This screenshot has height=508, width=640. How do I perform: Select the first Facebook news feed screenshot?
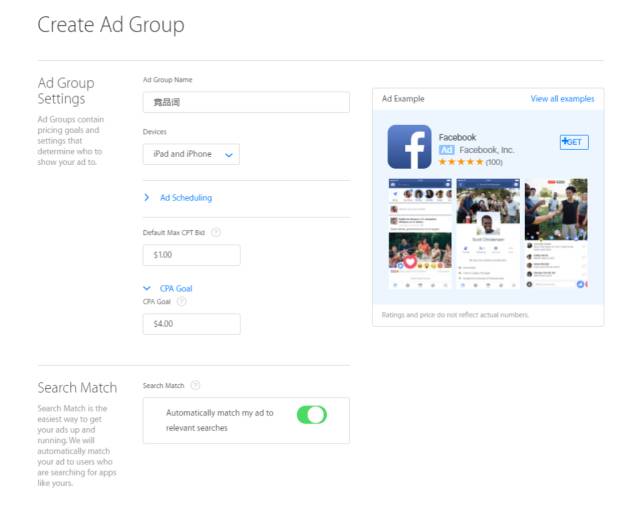(x=420, y=233)
